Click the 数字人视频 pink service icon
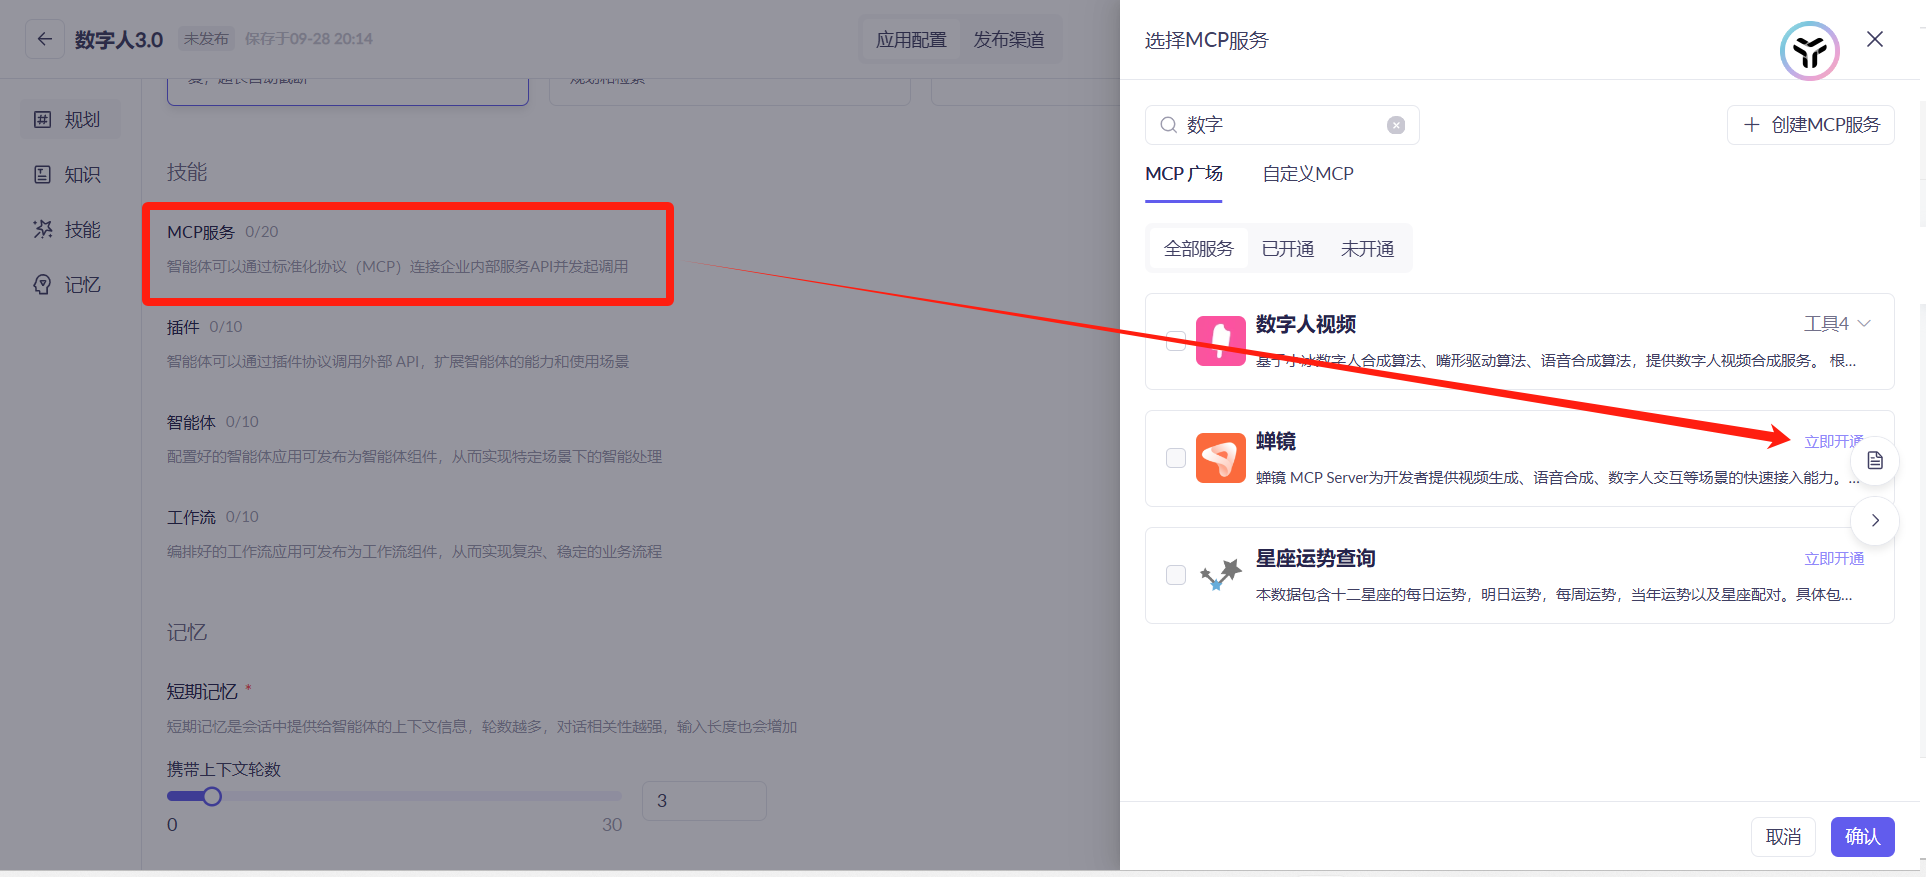 (1220, 341)
